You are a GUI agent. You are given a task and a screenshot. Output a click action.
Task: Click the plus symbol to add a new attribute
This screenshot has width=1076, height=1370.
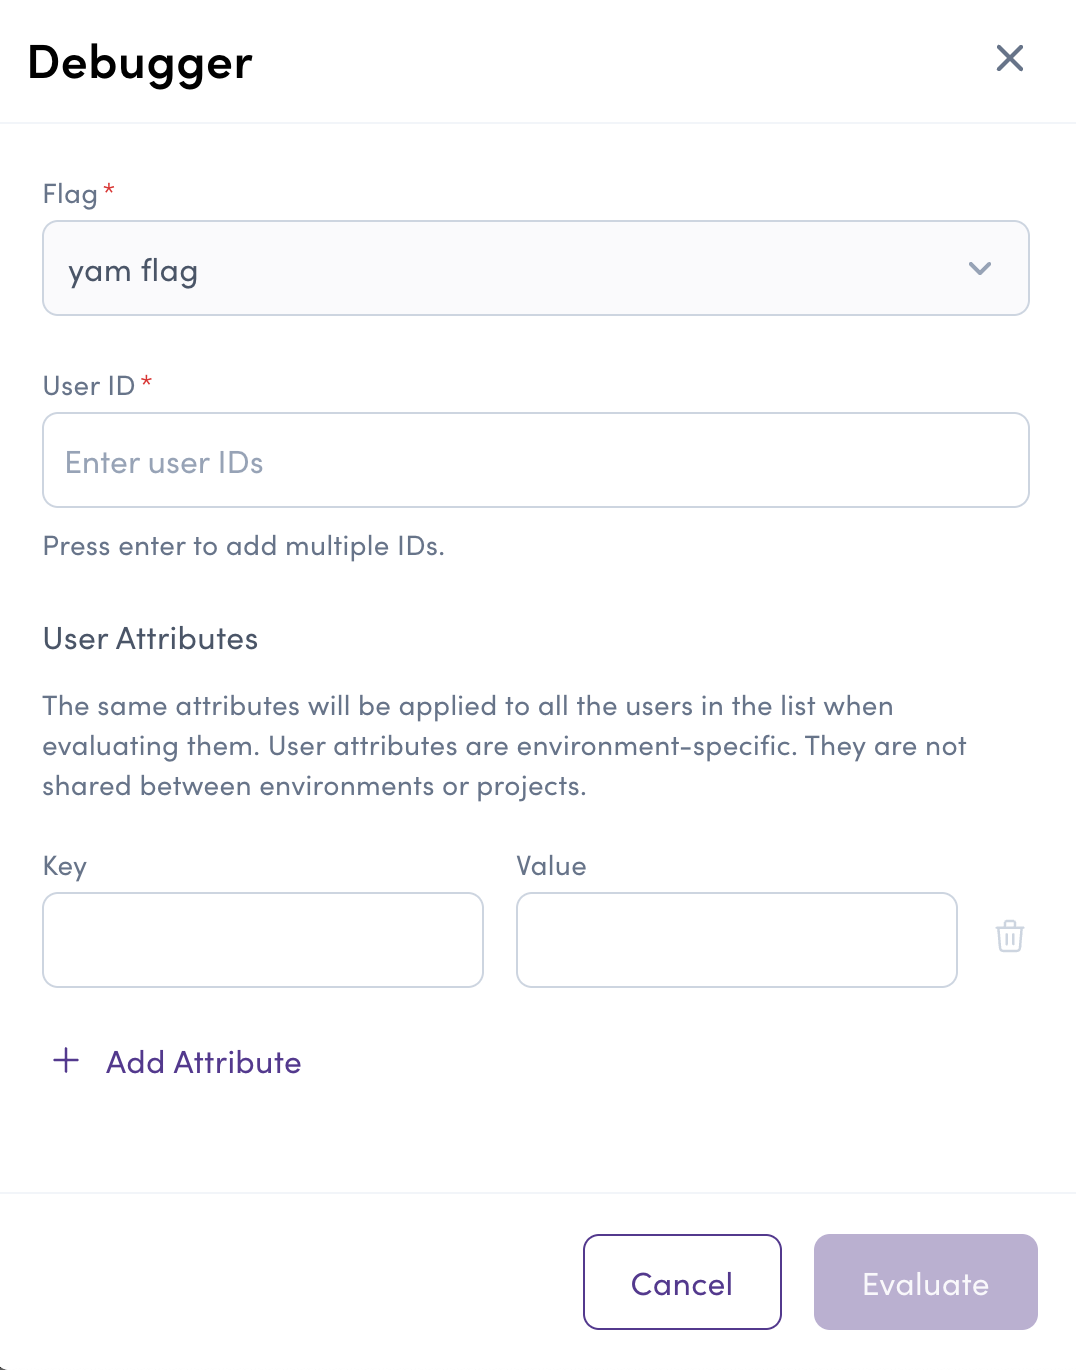(x=66, y=1061)
